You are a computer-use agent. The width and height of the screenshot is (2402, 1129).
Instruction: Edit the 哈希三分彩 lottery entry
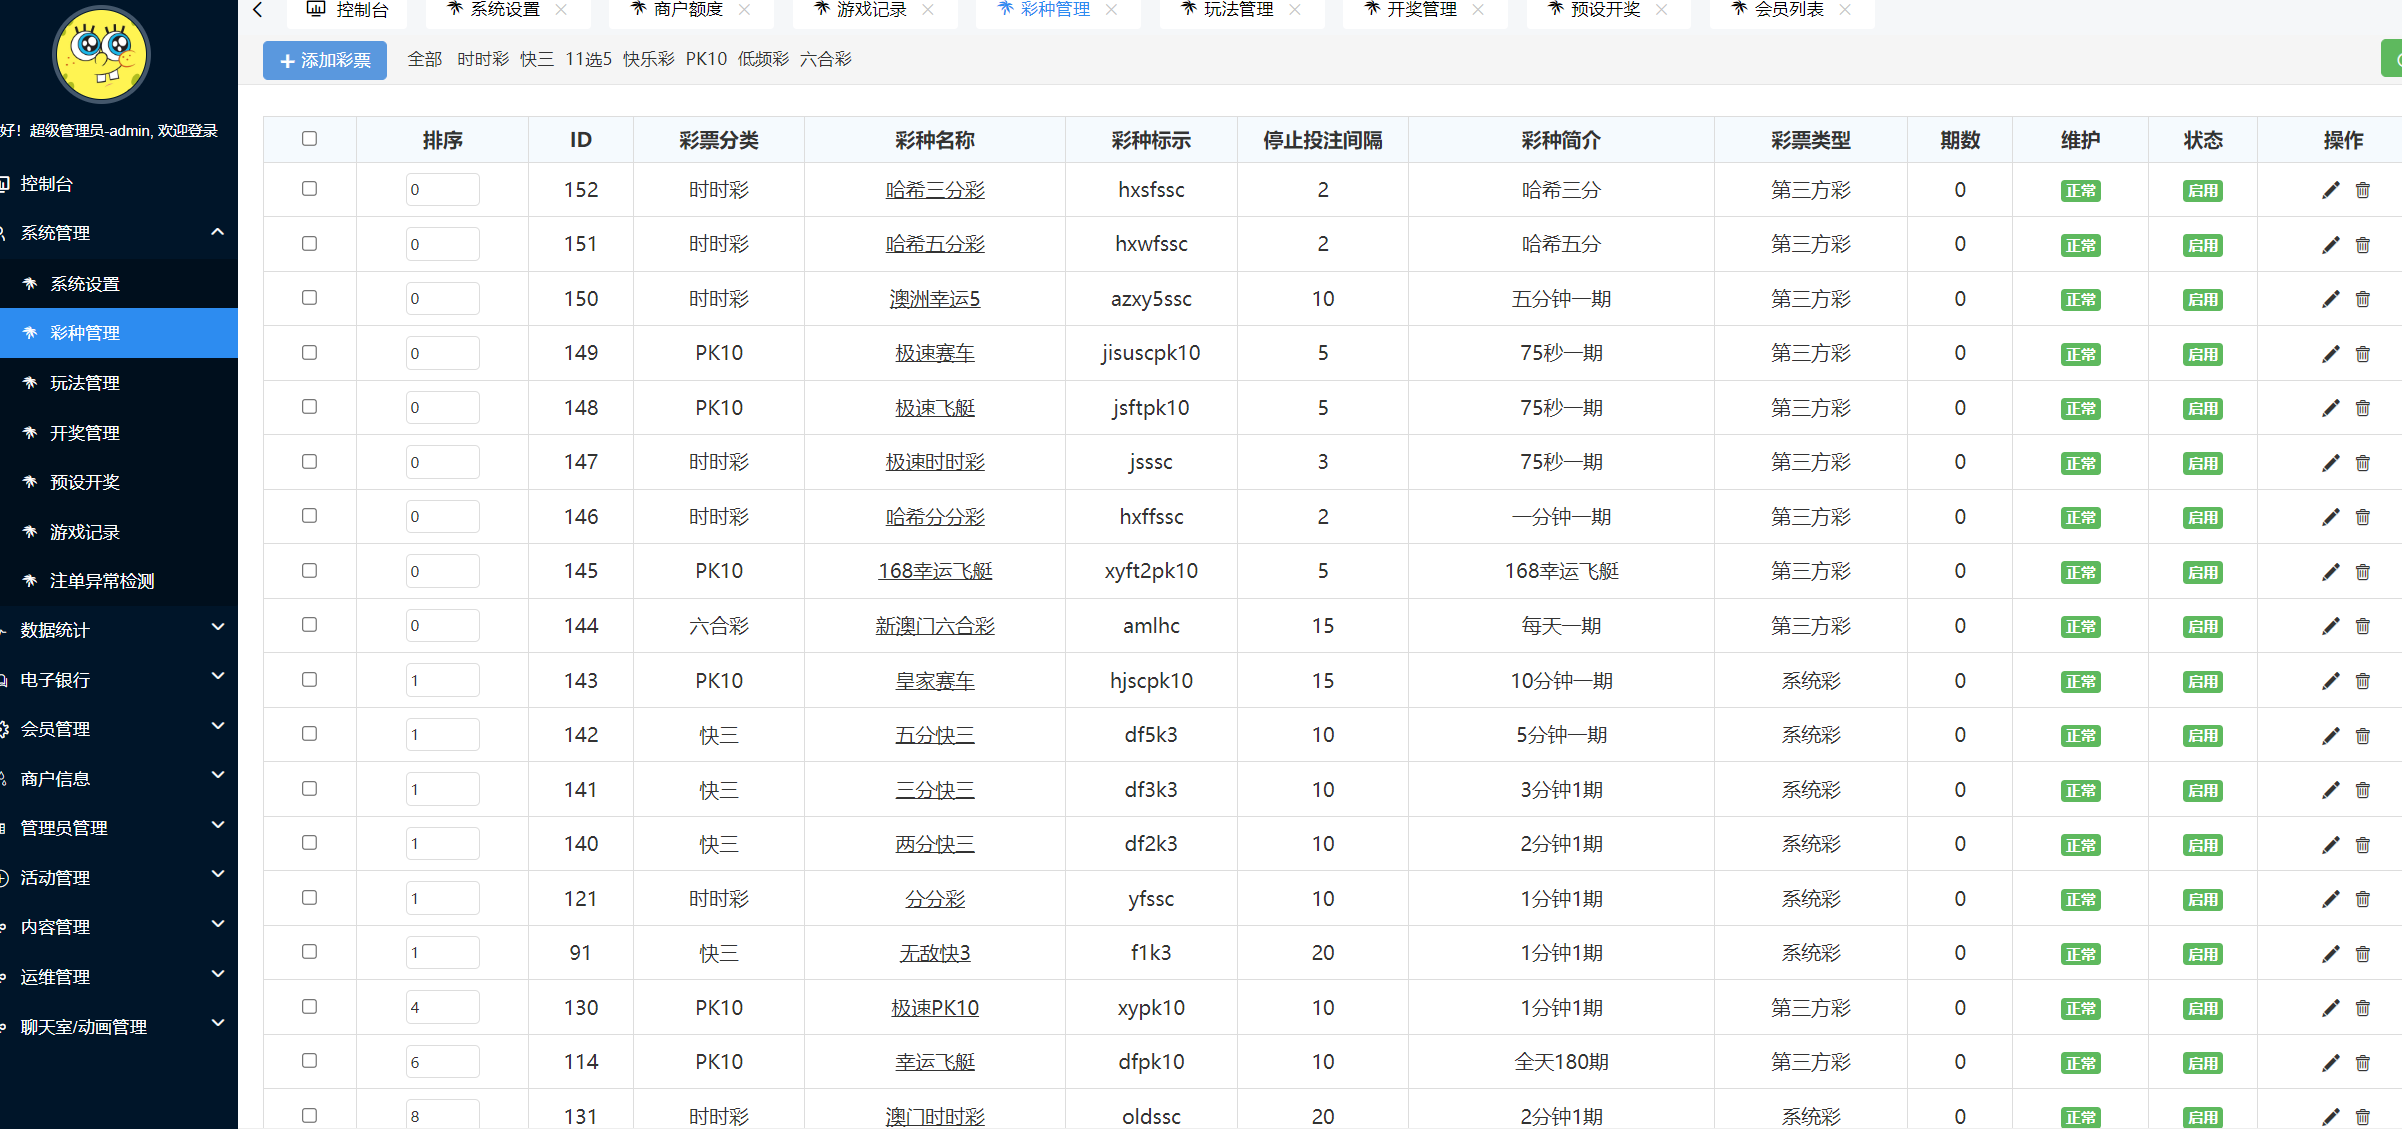tap(2331, 189)
